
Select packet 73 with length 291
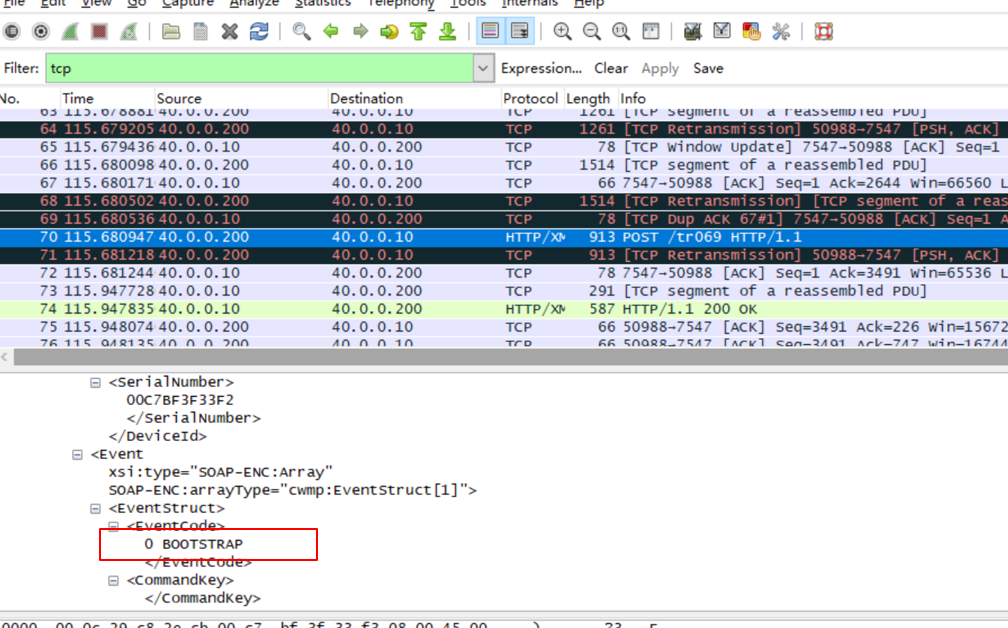504,291
